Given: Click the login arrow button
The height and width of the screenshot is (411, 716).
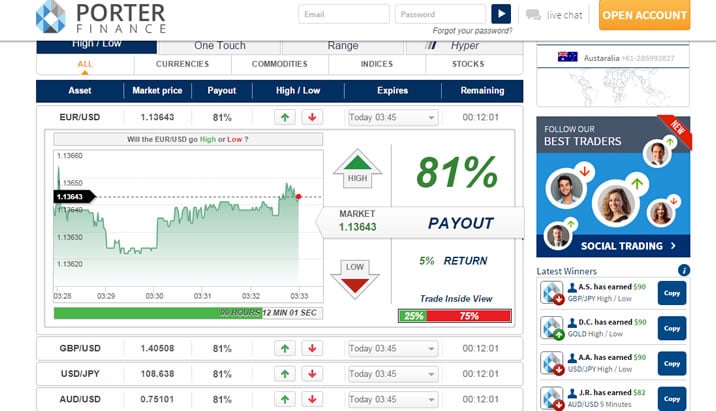Looking at the screenshot, I should [x=501, y=14].
